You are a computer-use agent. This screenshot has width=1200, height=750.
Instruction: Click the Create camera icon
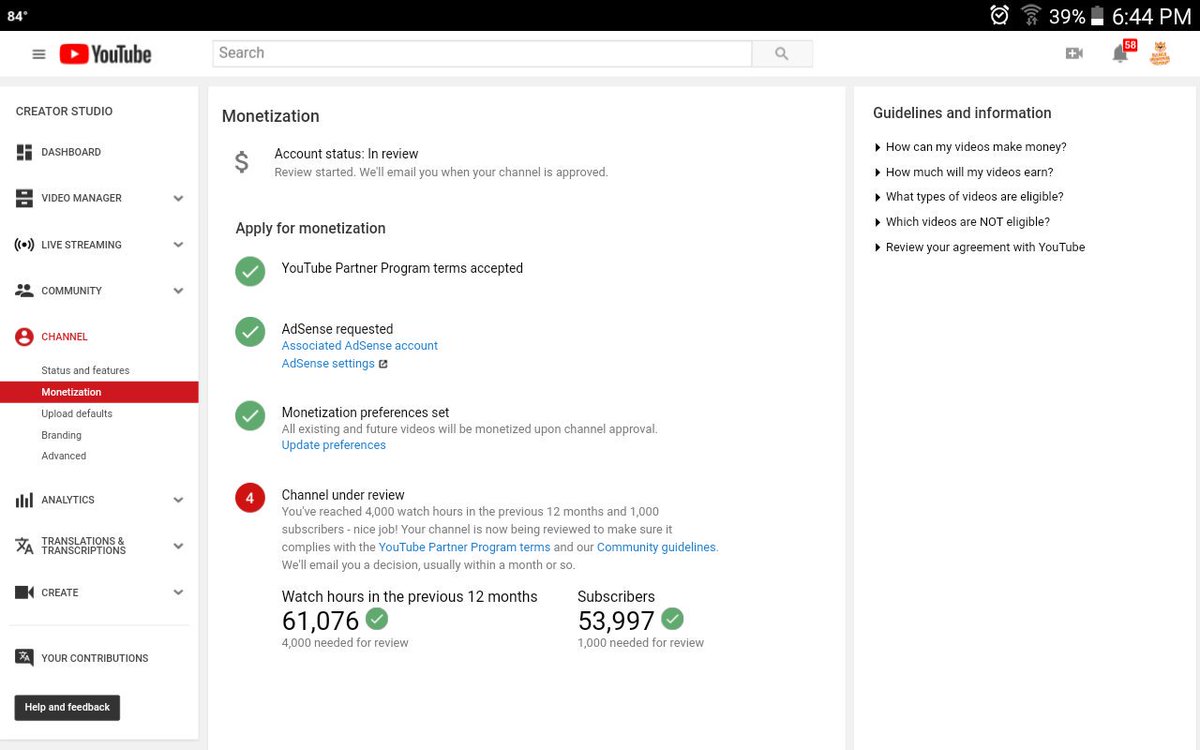pos(24,592)
